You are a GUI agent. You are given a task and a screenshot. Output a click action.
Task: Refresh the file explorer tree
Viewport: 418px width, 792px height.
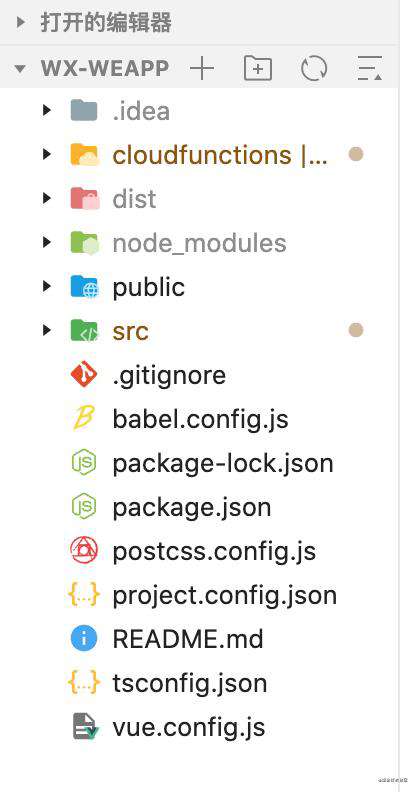tap(314, 68)
